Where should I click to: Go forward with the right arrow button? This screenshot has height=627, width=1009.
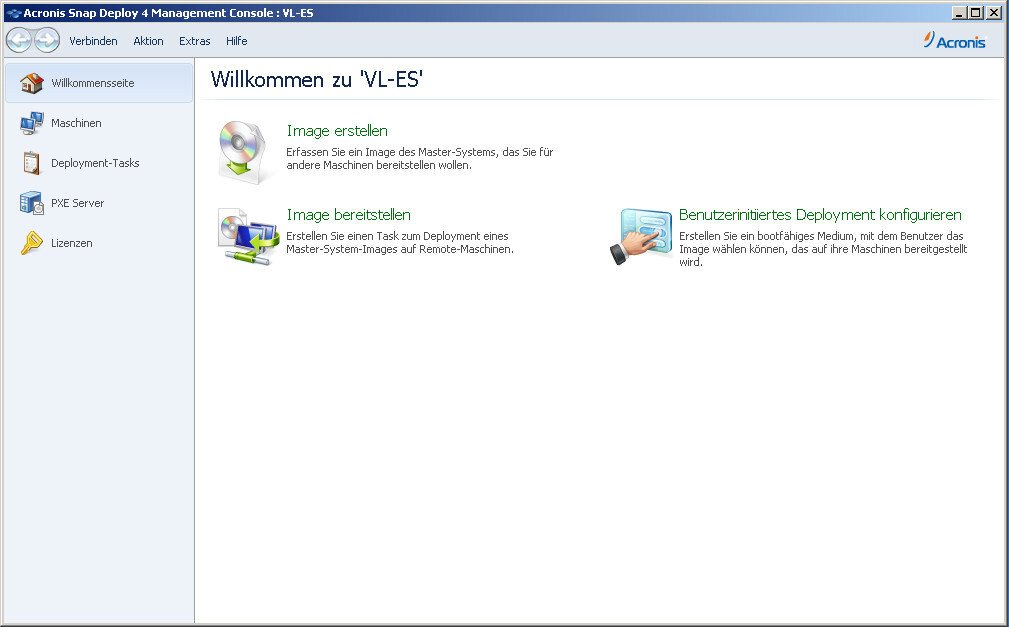[x=47, y=40]
